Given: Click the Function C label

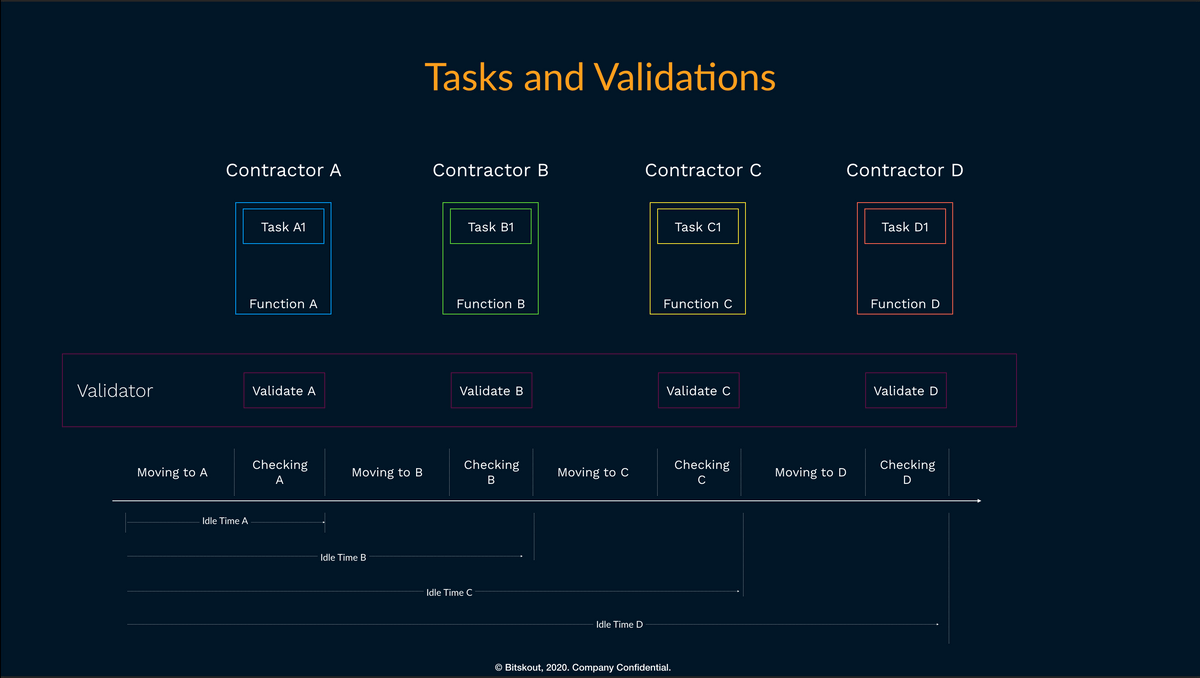Looking at the screenshot, I should pos(697,304).
